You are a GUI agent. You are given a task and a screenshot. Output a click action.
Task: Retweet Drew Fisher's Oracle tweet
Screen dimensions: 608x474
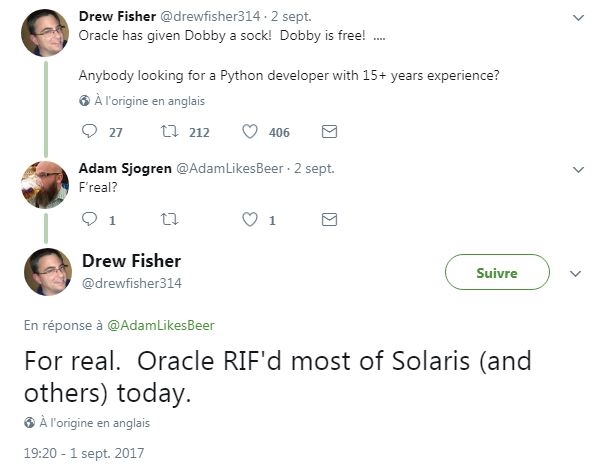point(169,131)
